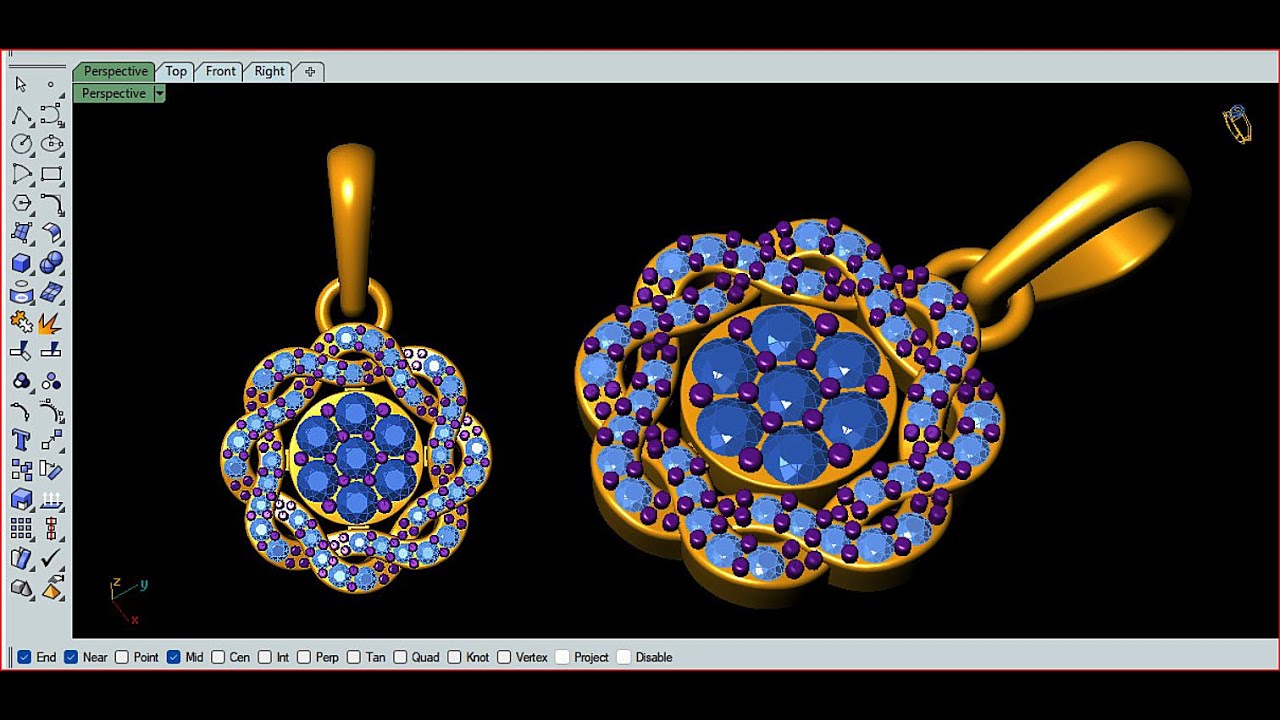This screenshot has height=720, width=1280.
Task: Uncheck the End object snap
Action: point(24,657)
